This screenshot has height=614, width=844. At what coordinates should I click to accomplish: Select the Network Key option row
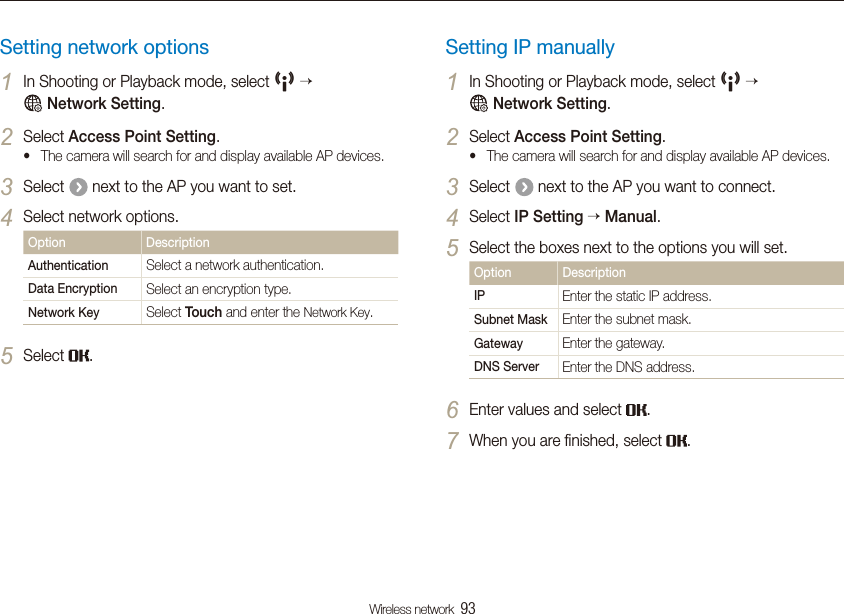(x=210, y=313)
